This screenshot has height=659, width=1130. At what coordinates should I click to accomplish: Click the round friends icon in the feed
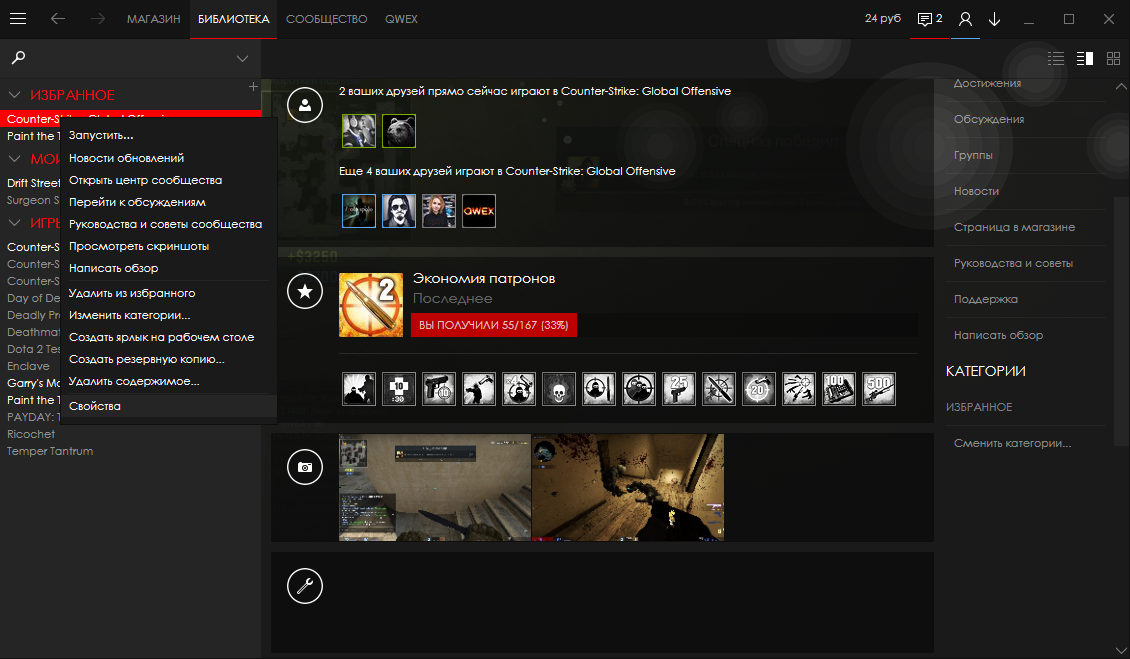click(x=305, y=105)
